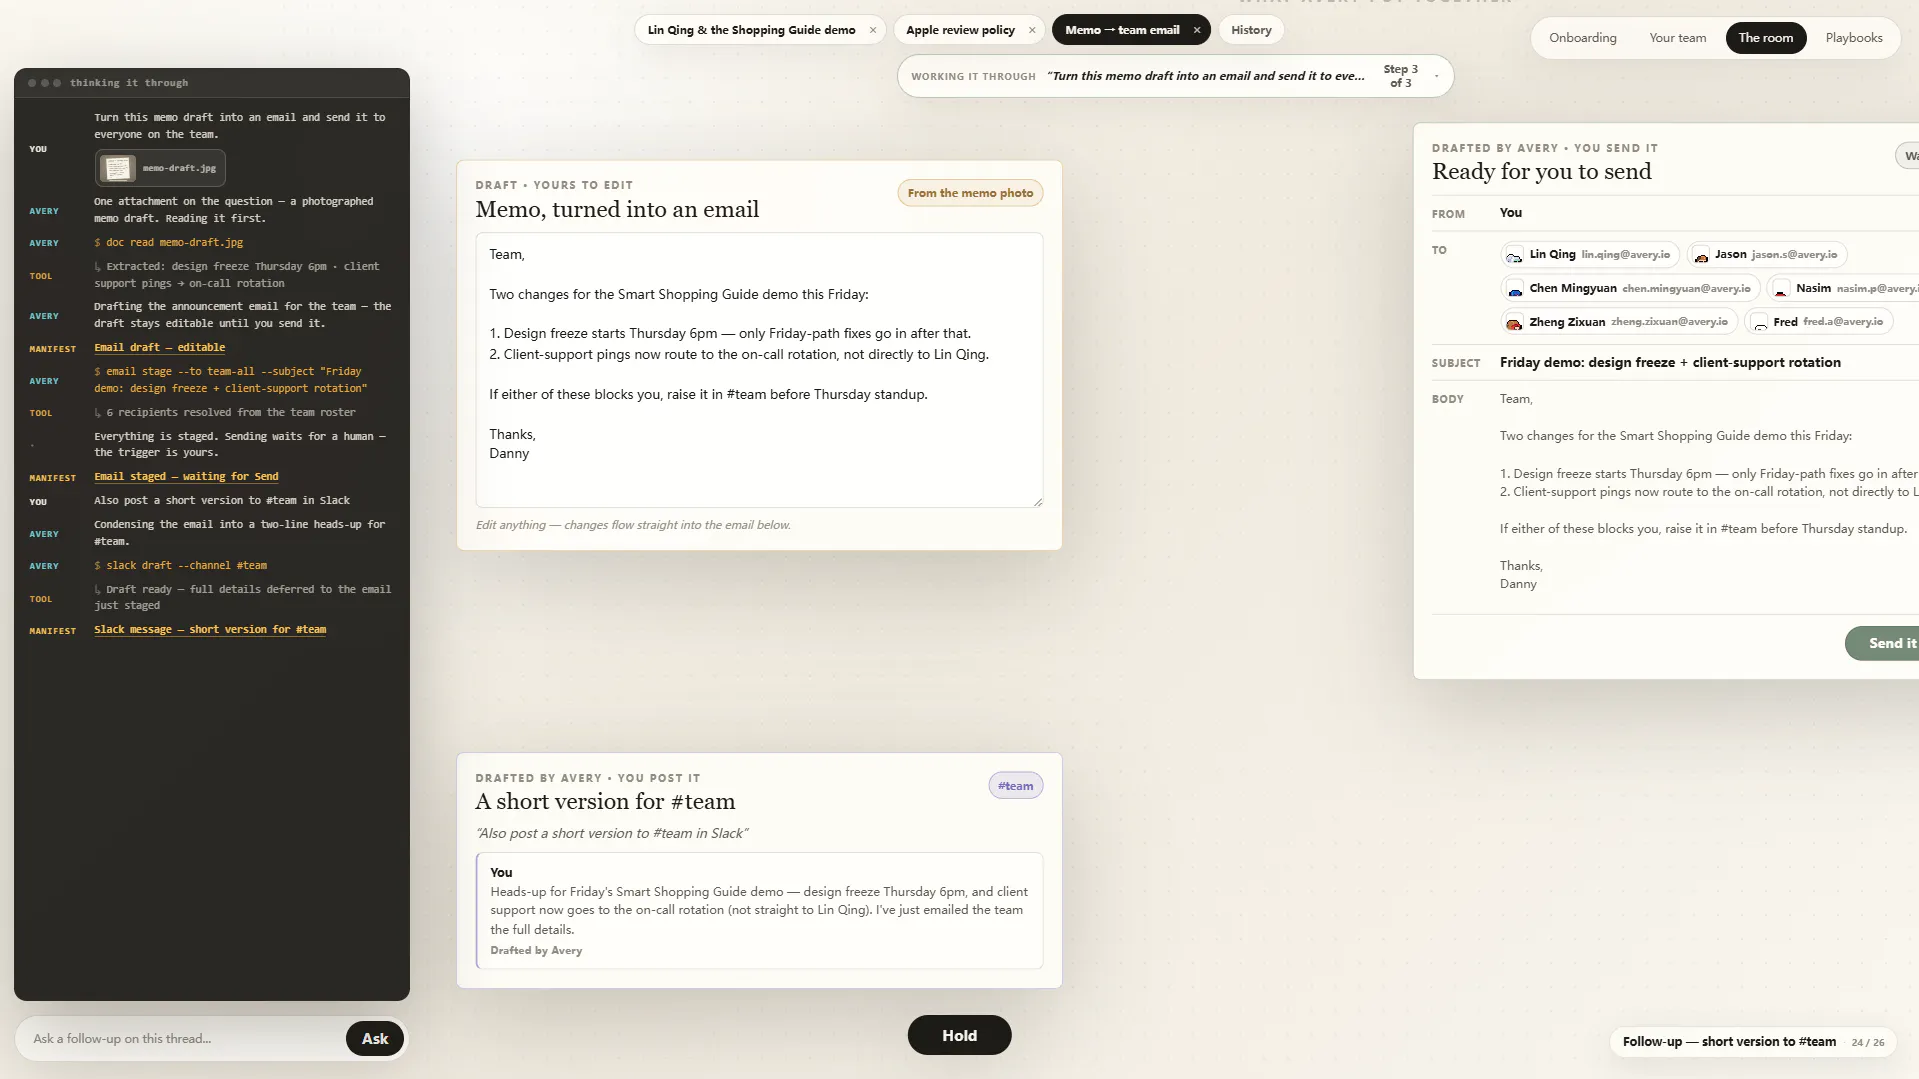Click Zheng Zixuan's avatar in recipients
The image size is (1919, 1079).
[x=1514, y=323]
